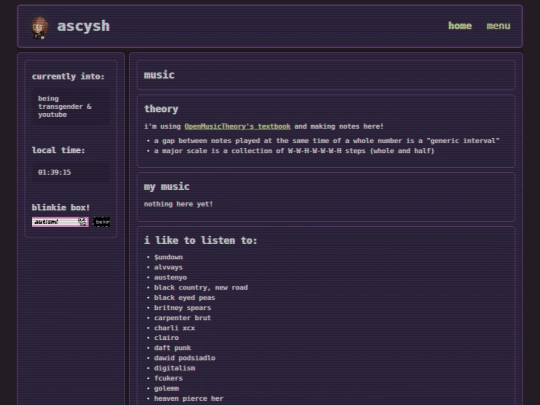Click 'fcukers' list item
Image resolution: width=540 pixels, height=405 pixels.
[168, 378]
